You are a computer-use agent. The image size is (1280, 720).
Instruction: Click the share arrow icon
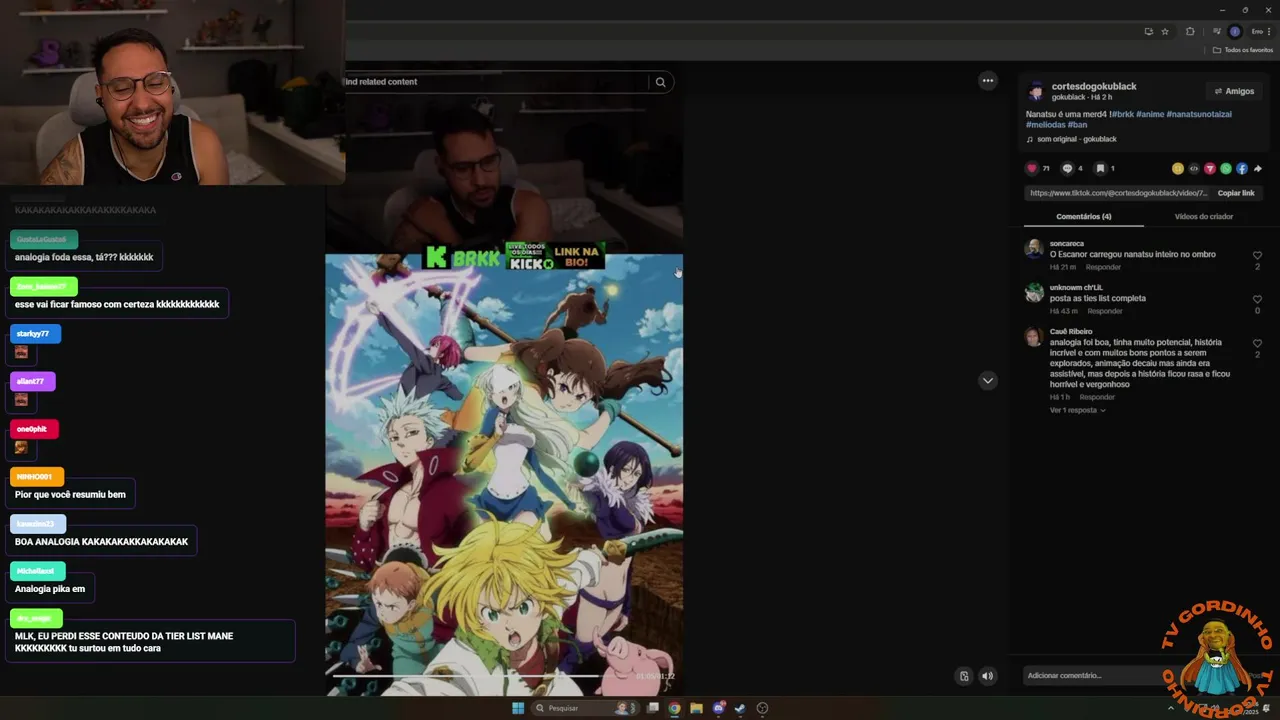pos(1258,169)
